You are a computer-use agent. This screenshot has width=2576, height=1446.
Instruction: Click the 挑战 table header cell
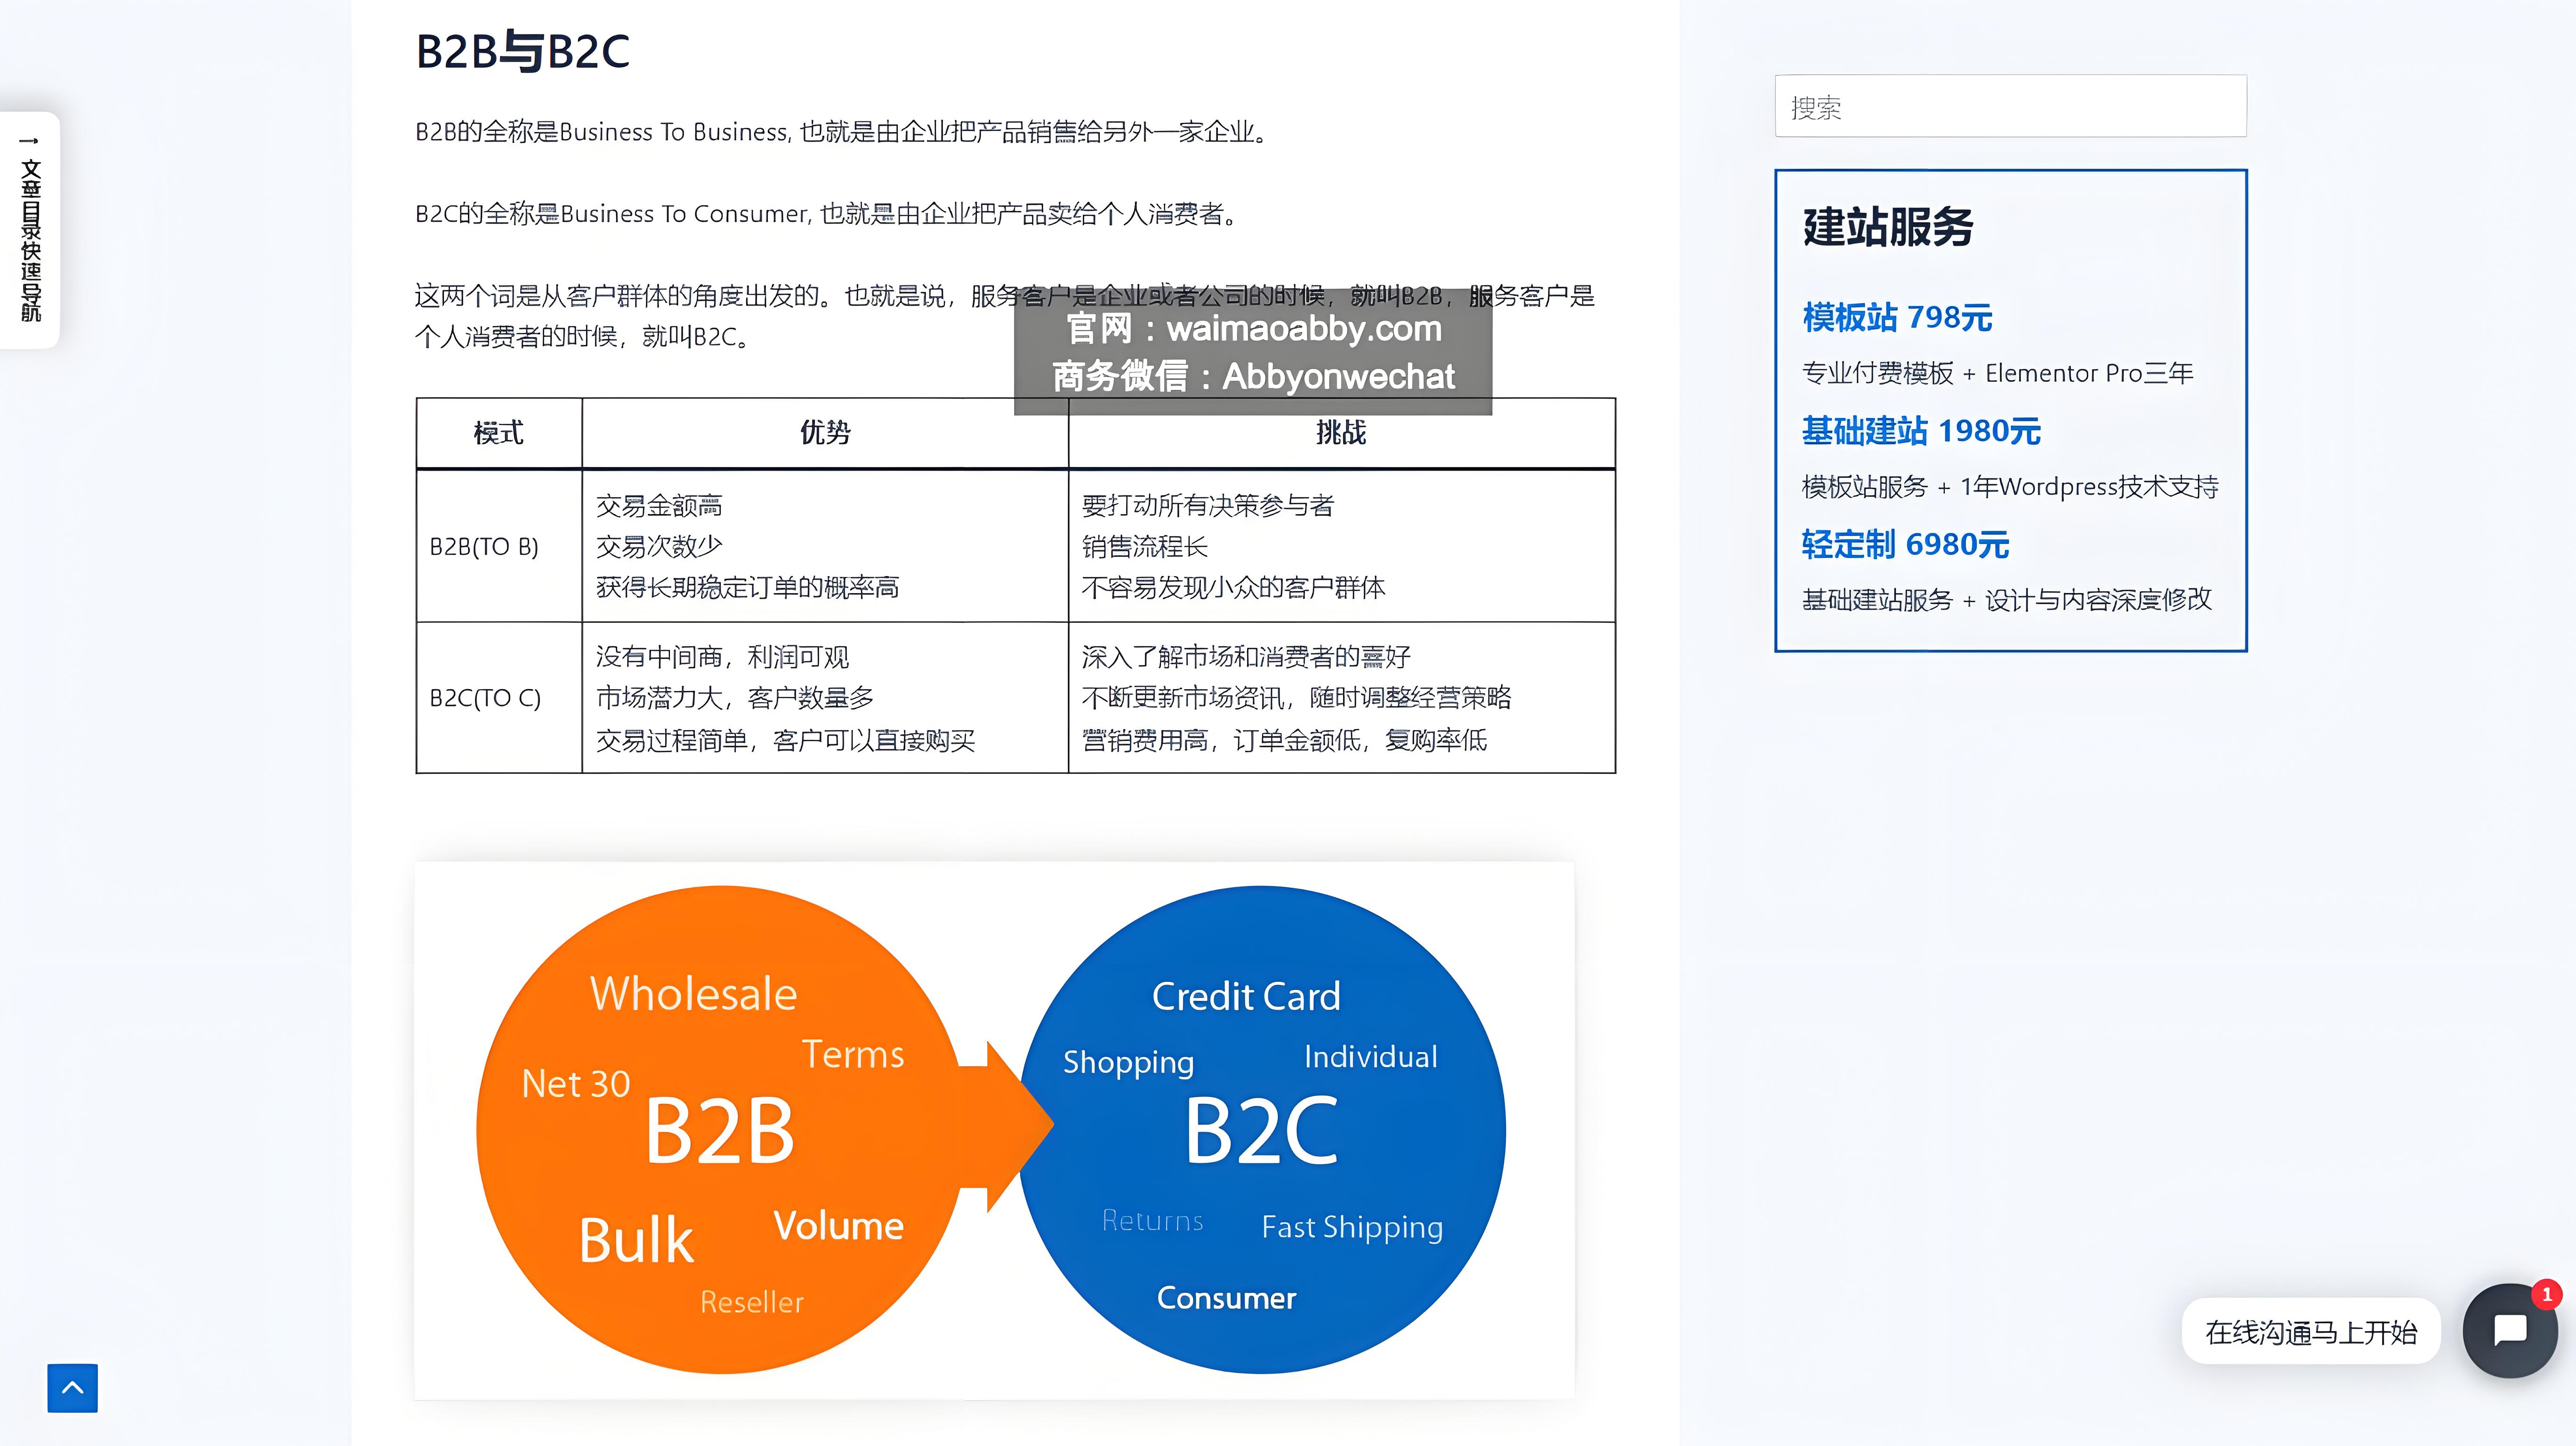point(1341,433)
